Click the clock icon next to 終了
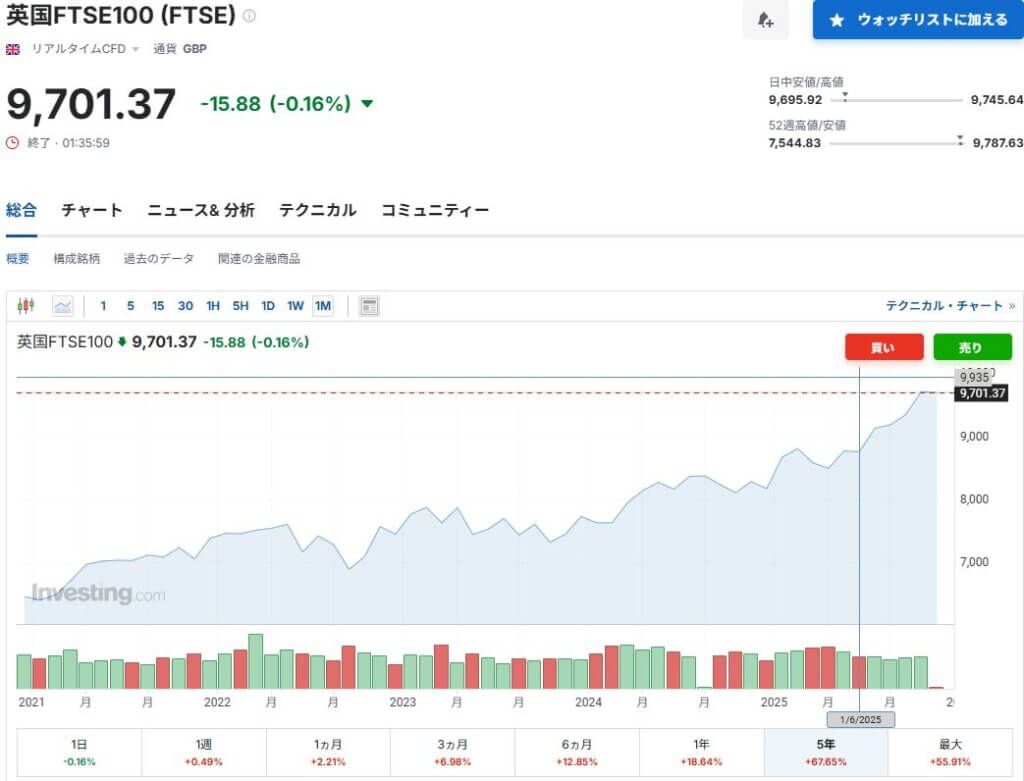 tap(13, 142)
